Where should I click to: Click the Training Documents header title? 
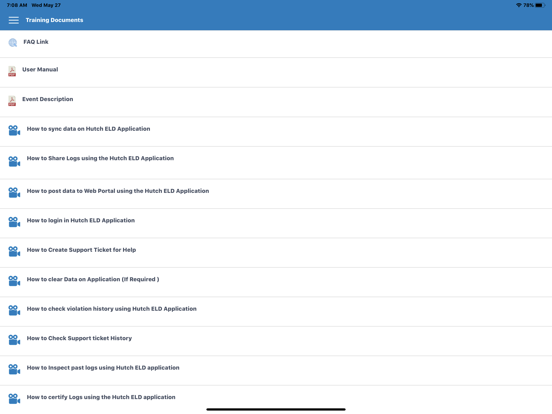pos(54,20)
